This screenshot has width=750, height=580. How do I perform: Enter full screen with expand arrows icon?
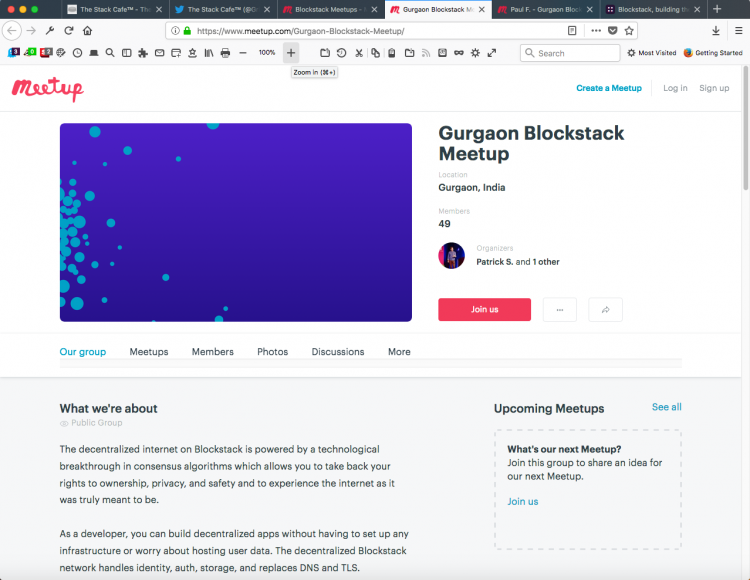[492, 53]
